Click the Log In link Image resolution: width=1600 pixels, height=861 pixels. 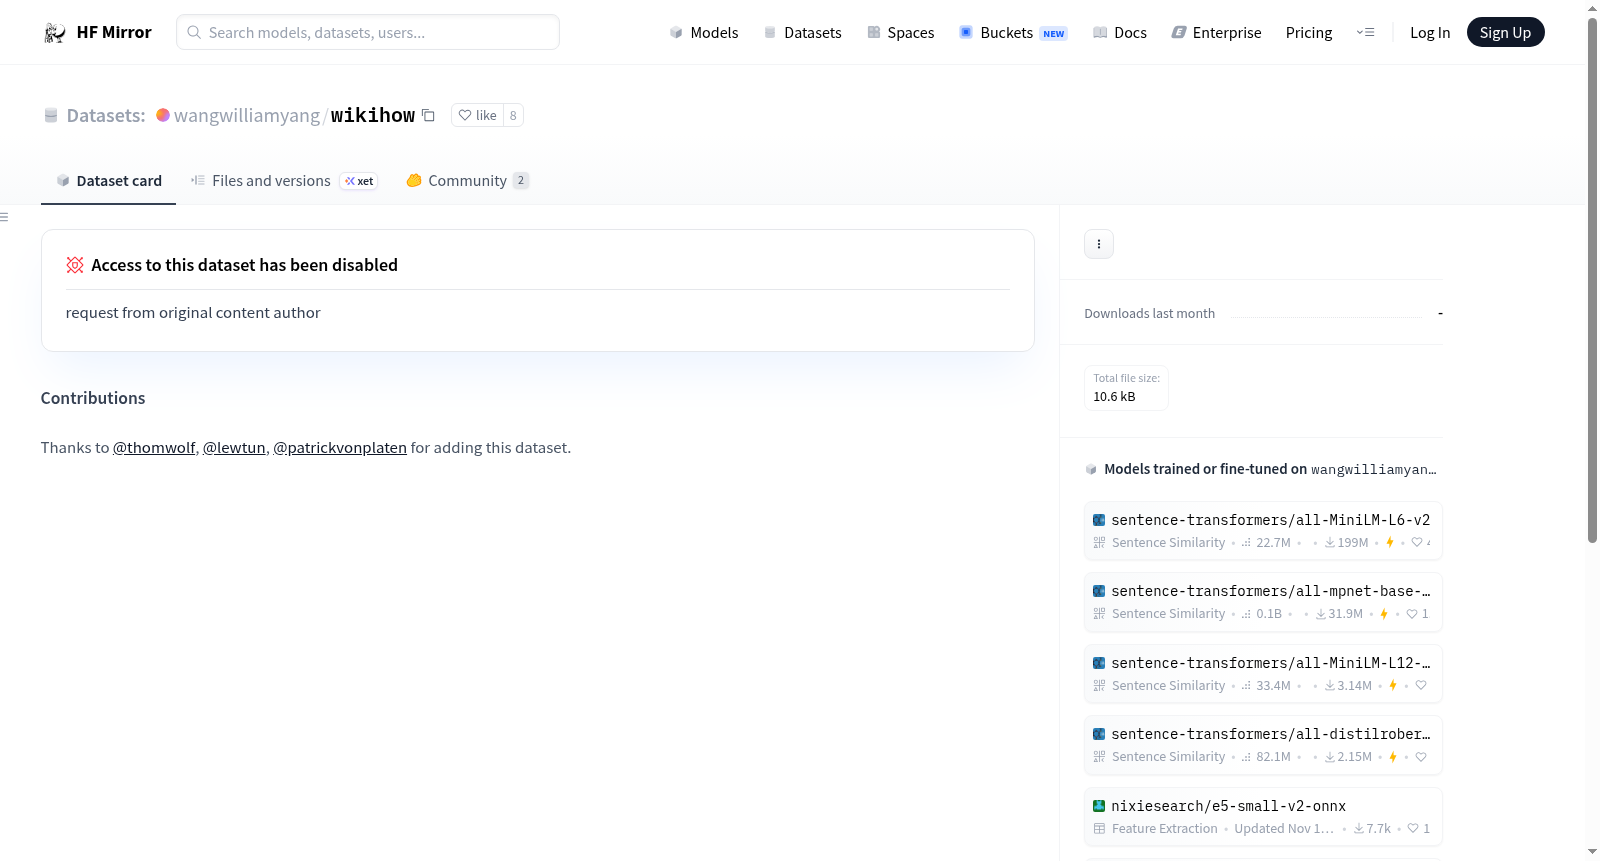coord(1430,33)
